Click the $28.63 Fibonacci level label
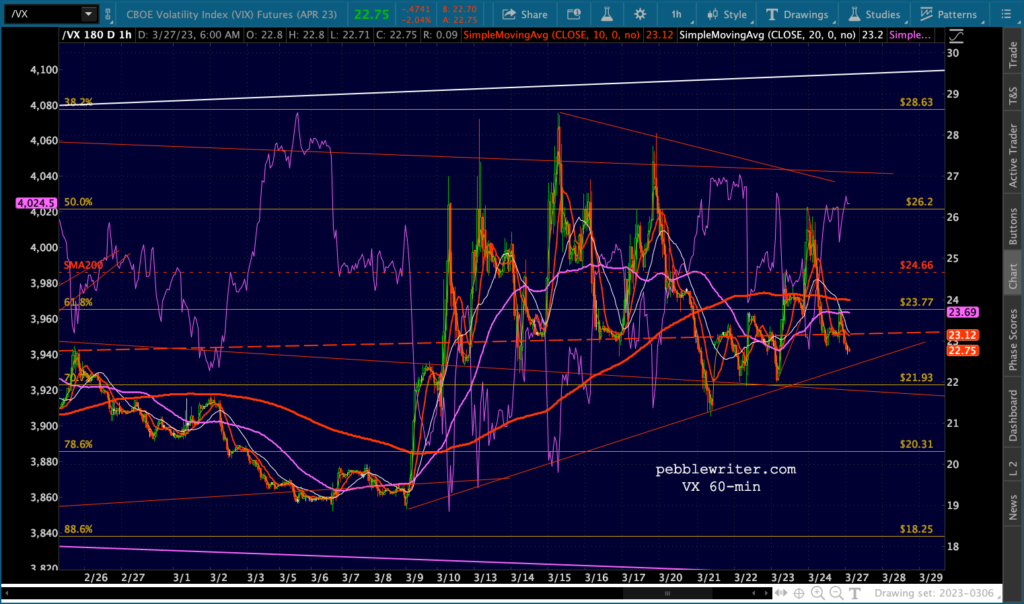Image resolution: width=1024 pixels, height=604 pixels. (916, 103)
